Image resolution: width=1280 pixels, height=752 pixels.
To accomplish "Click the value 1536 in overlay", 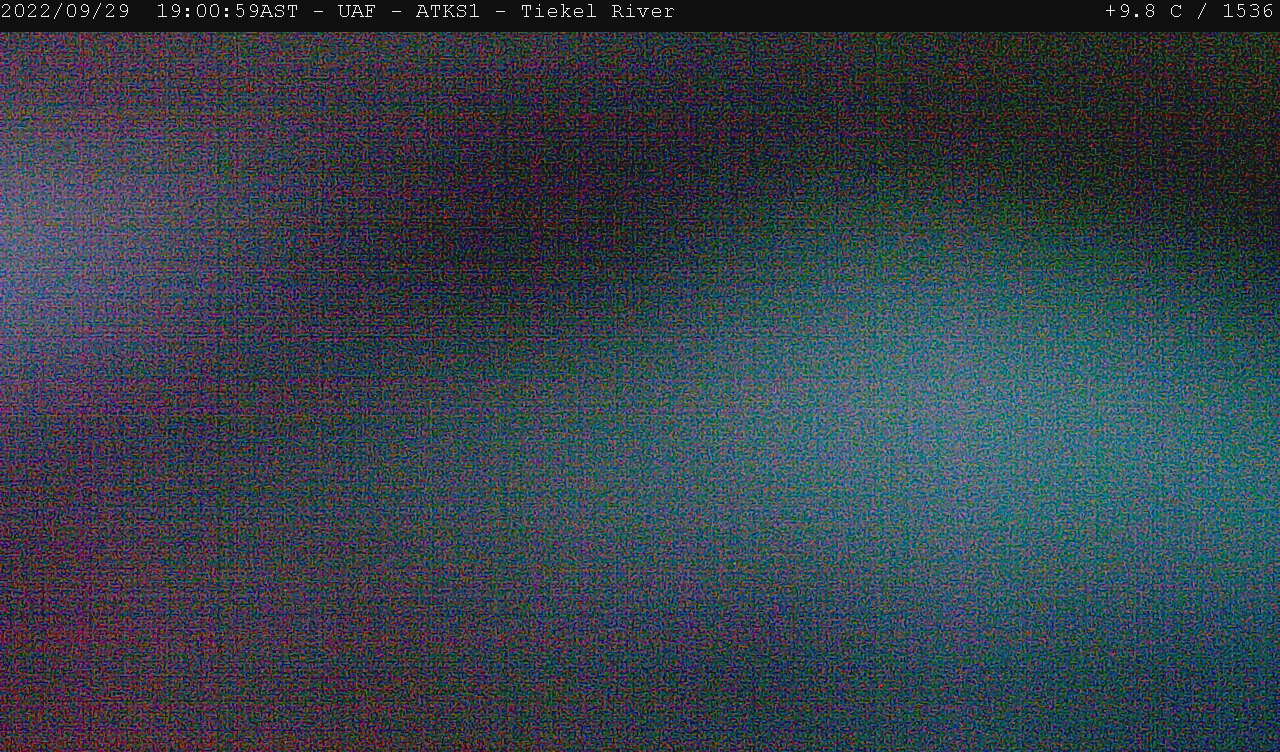I will click(1248, 12).
